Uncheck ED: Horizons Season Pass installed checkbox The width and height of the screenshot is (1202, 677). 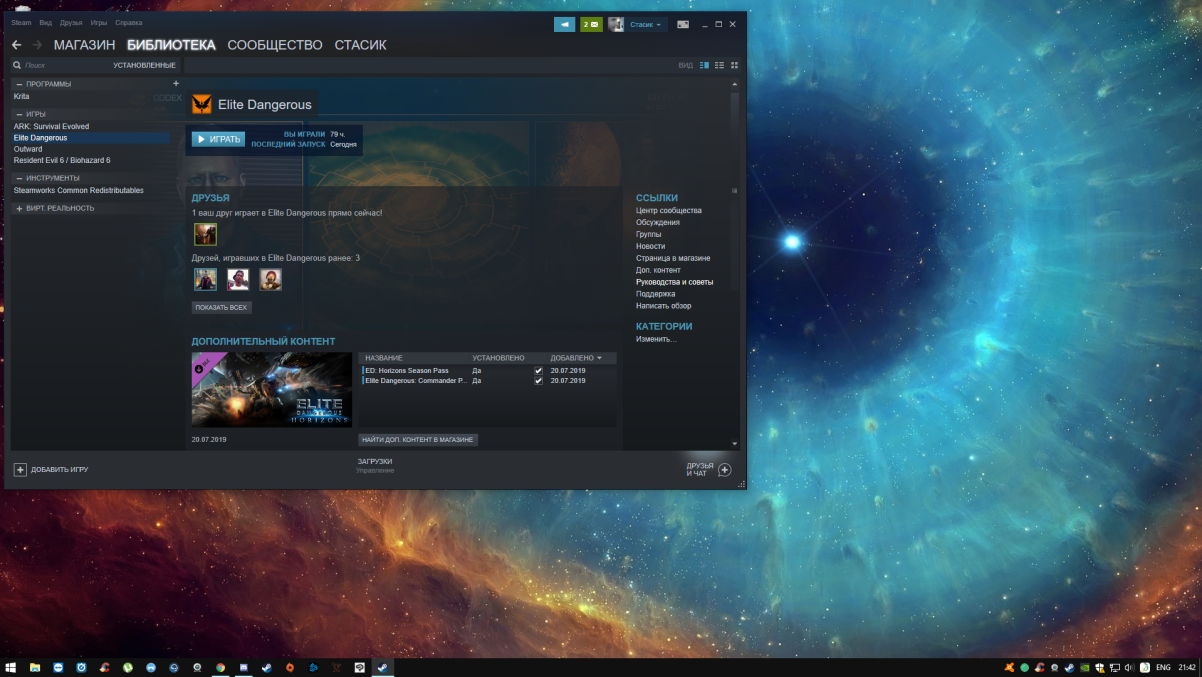tap(539, 371)
